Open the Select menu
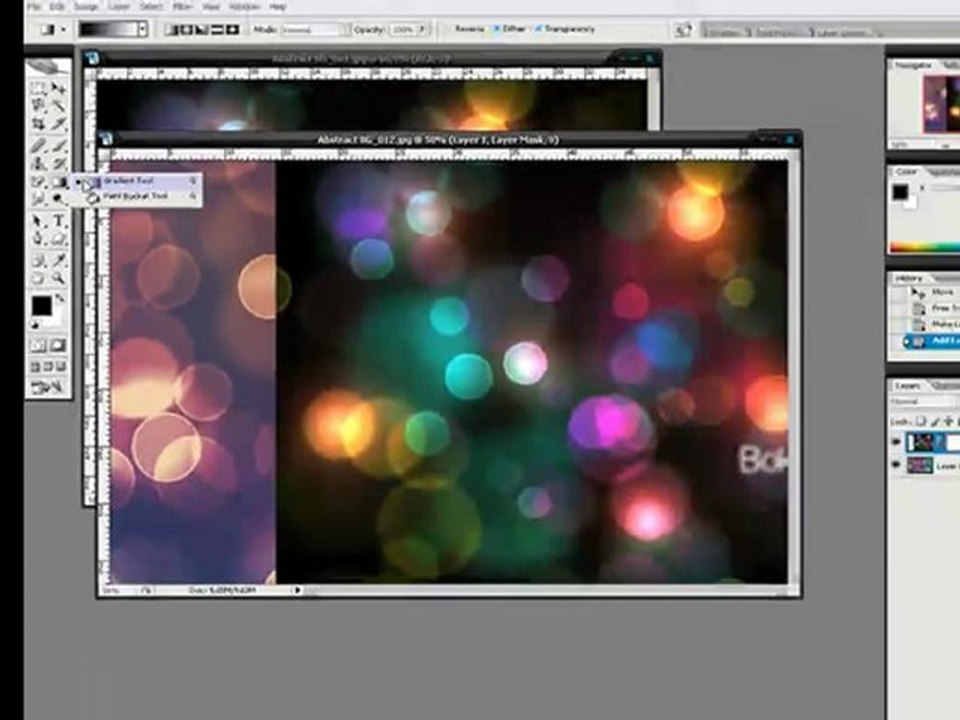The height and width of the screenshot is (720, 960). (151, 7)
